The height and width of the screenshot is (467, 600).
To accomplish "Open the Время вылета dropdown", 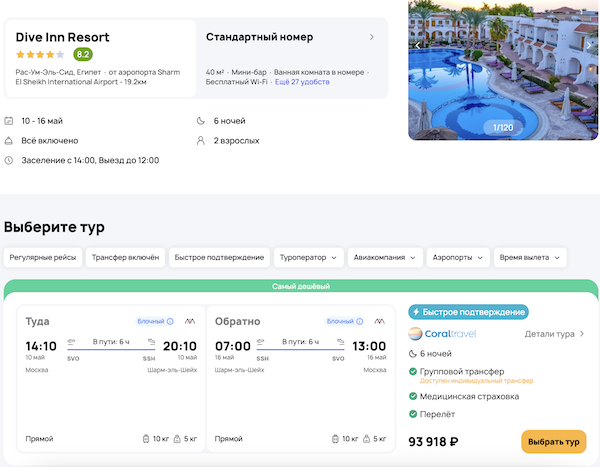I will pyautogui.click(x=530, y=257).
